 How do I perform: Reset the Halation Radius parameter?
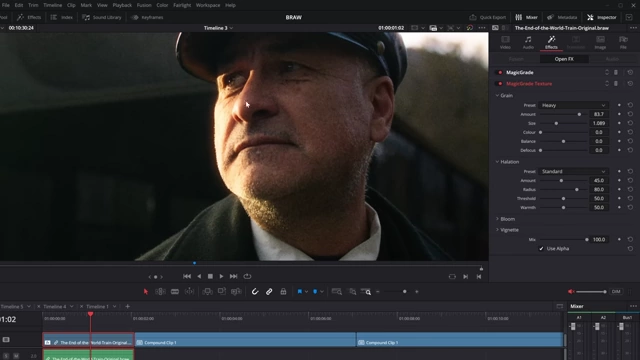coord(630,189)
